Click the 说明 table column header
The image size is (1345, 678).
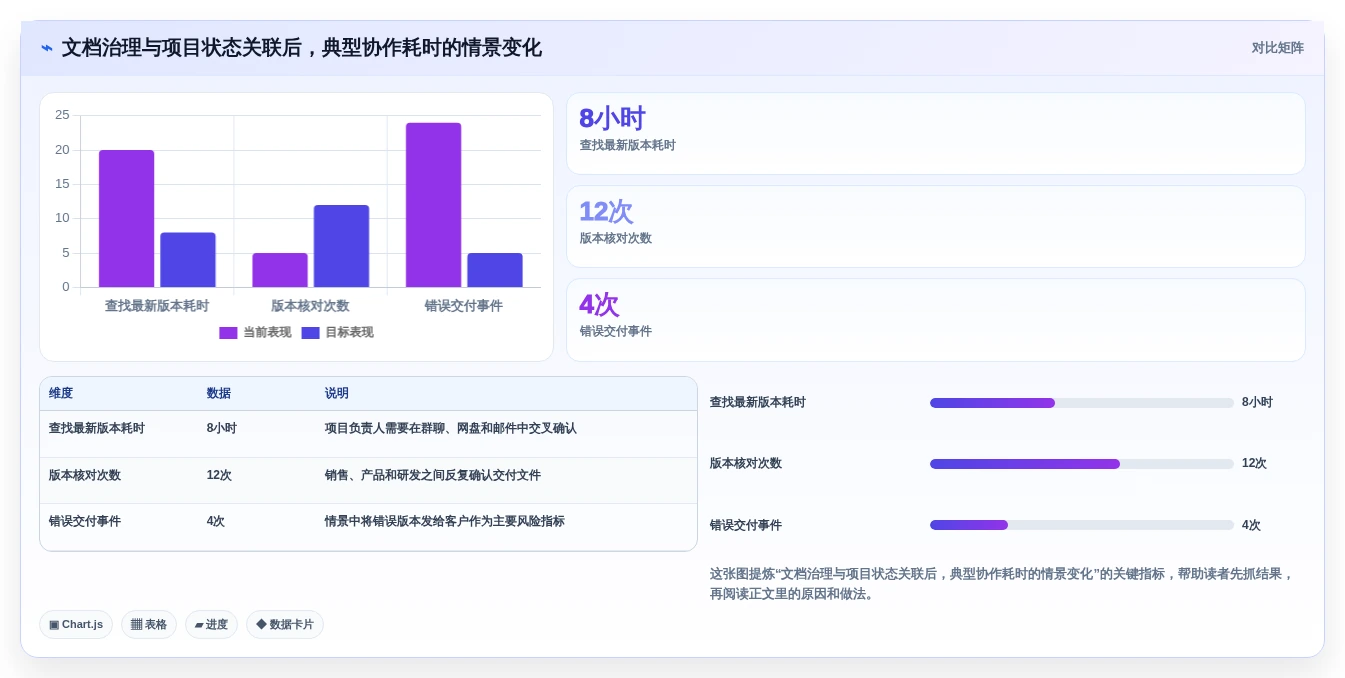pyautogui.click(x=337, y=394)
